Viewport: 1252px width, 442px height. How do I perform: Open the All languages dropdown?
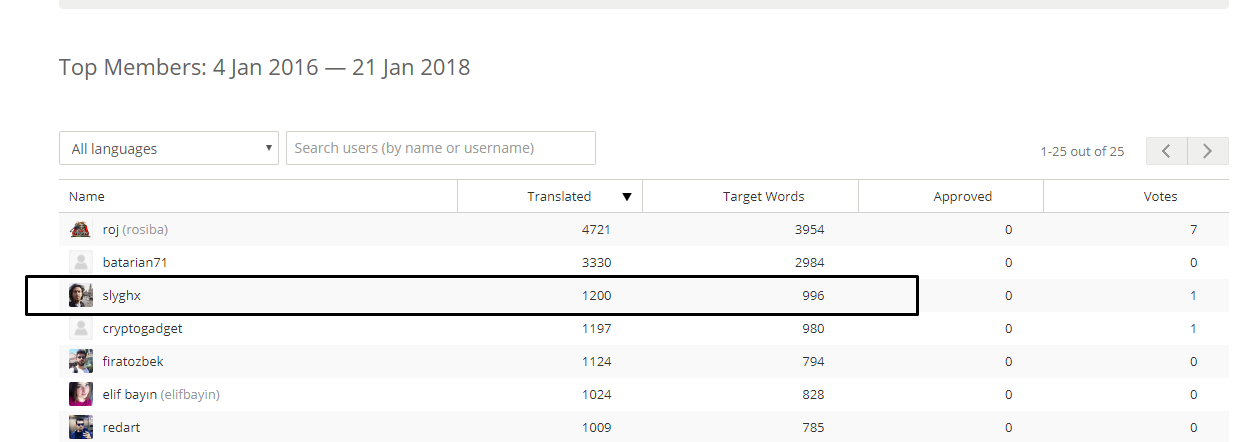tap(168, 149)
